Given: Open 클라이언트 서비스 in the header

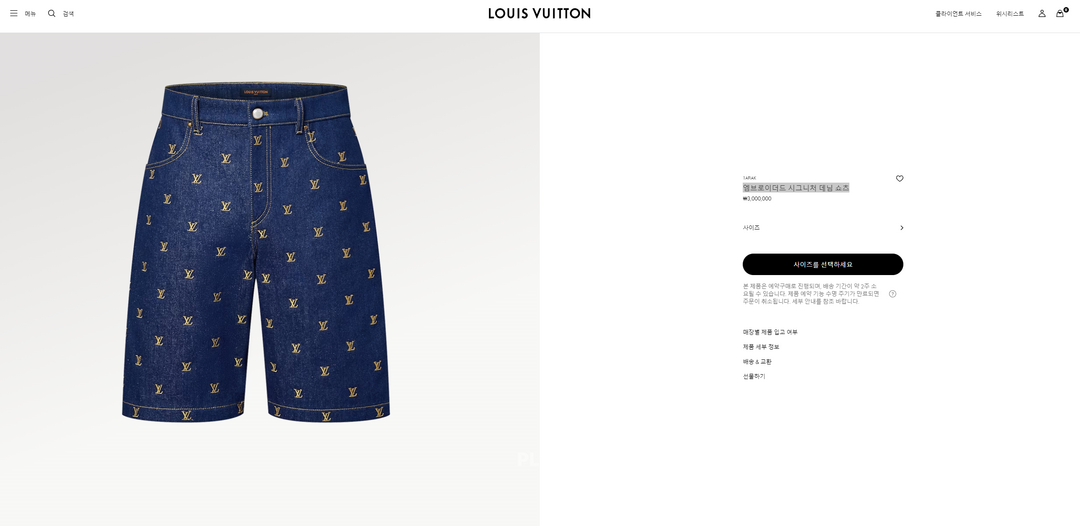Looking at the screenshot, I should pos(958,14).
